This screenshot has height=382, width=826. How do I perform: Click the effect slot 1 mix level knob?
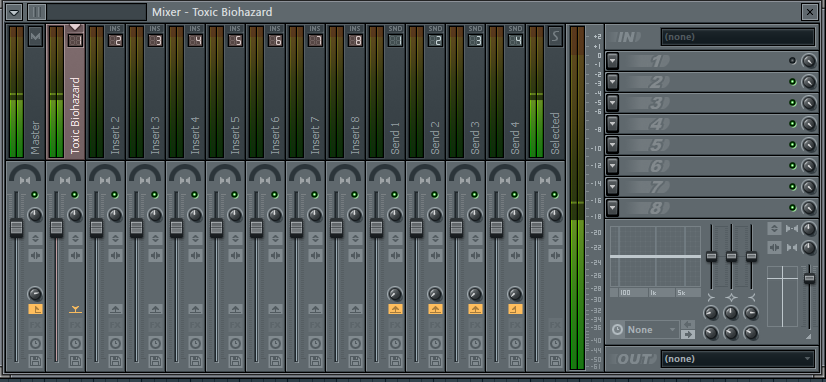[x=808, y=61]
